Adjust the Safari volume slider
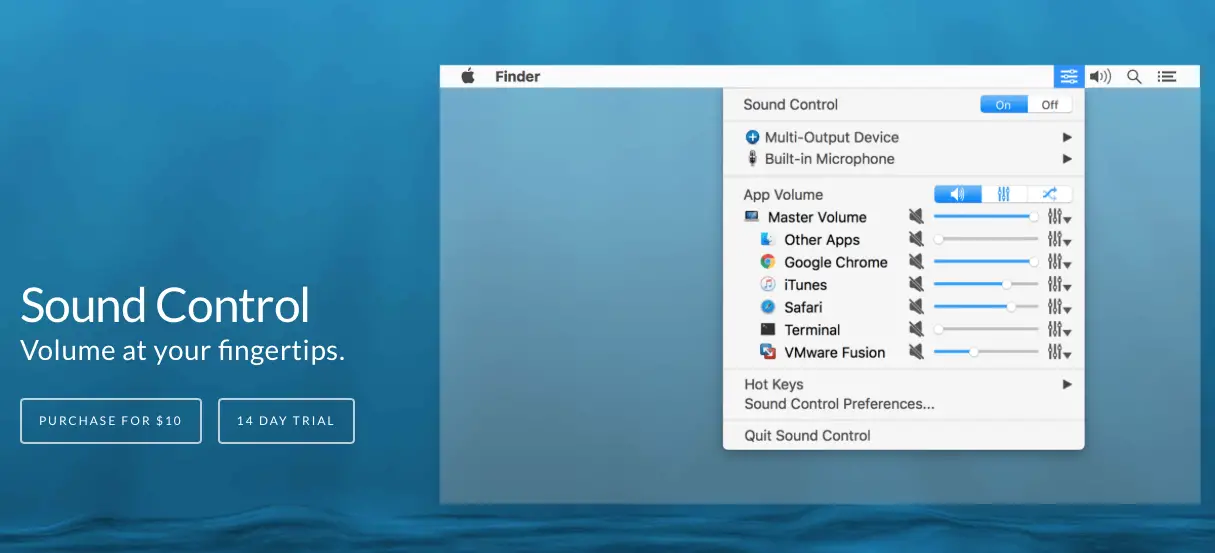 click(x=986, y=307)
